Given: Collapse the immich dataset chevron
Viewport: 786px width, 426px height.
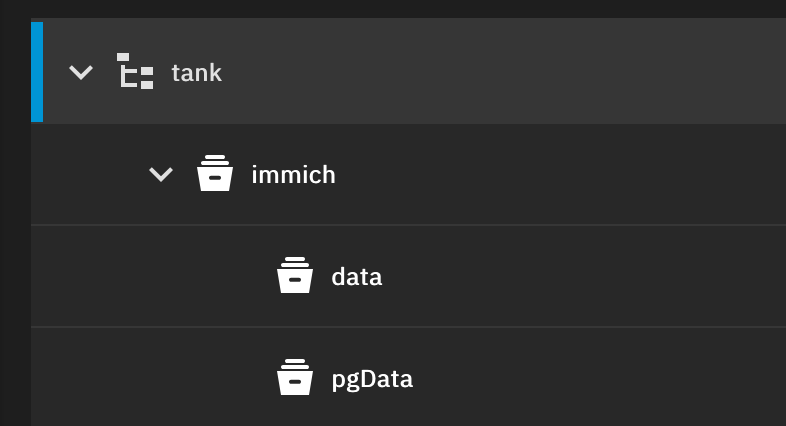Looking at the screenshot, I should (161, 175).
